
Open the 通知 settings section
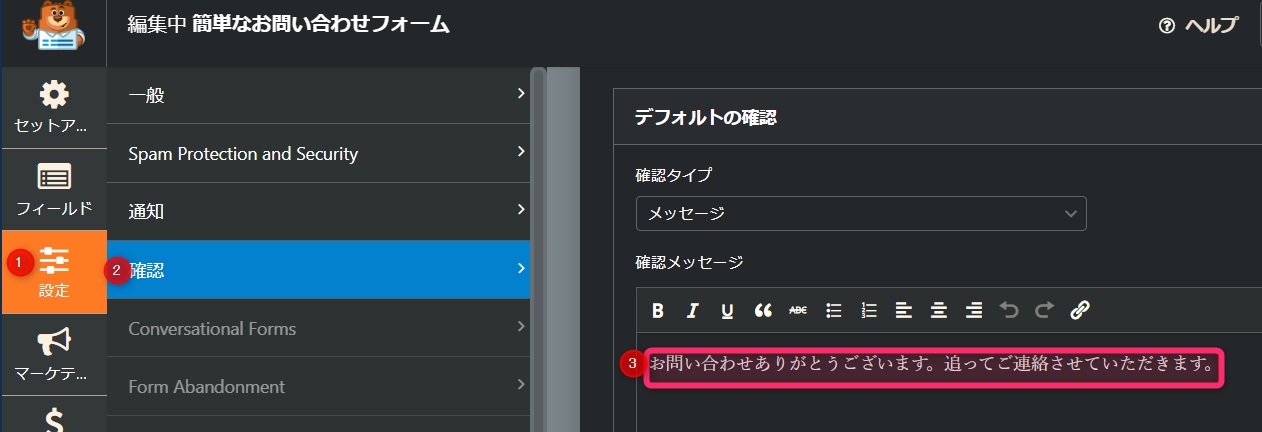click(318, 211)
